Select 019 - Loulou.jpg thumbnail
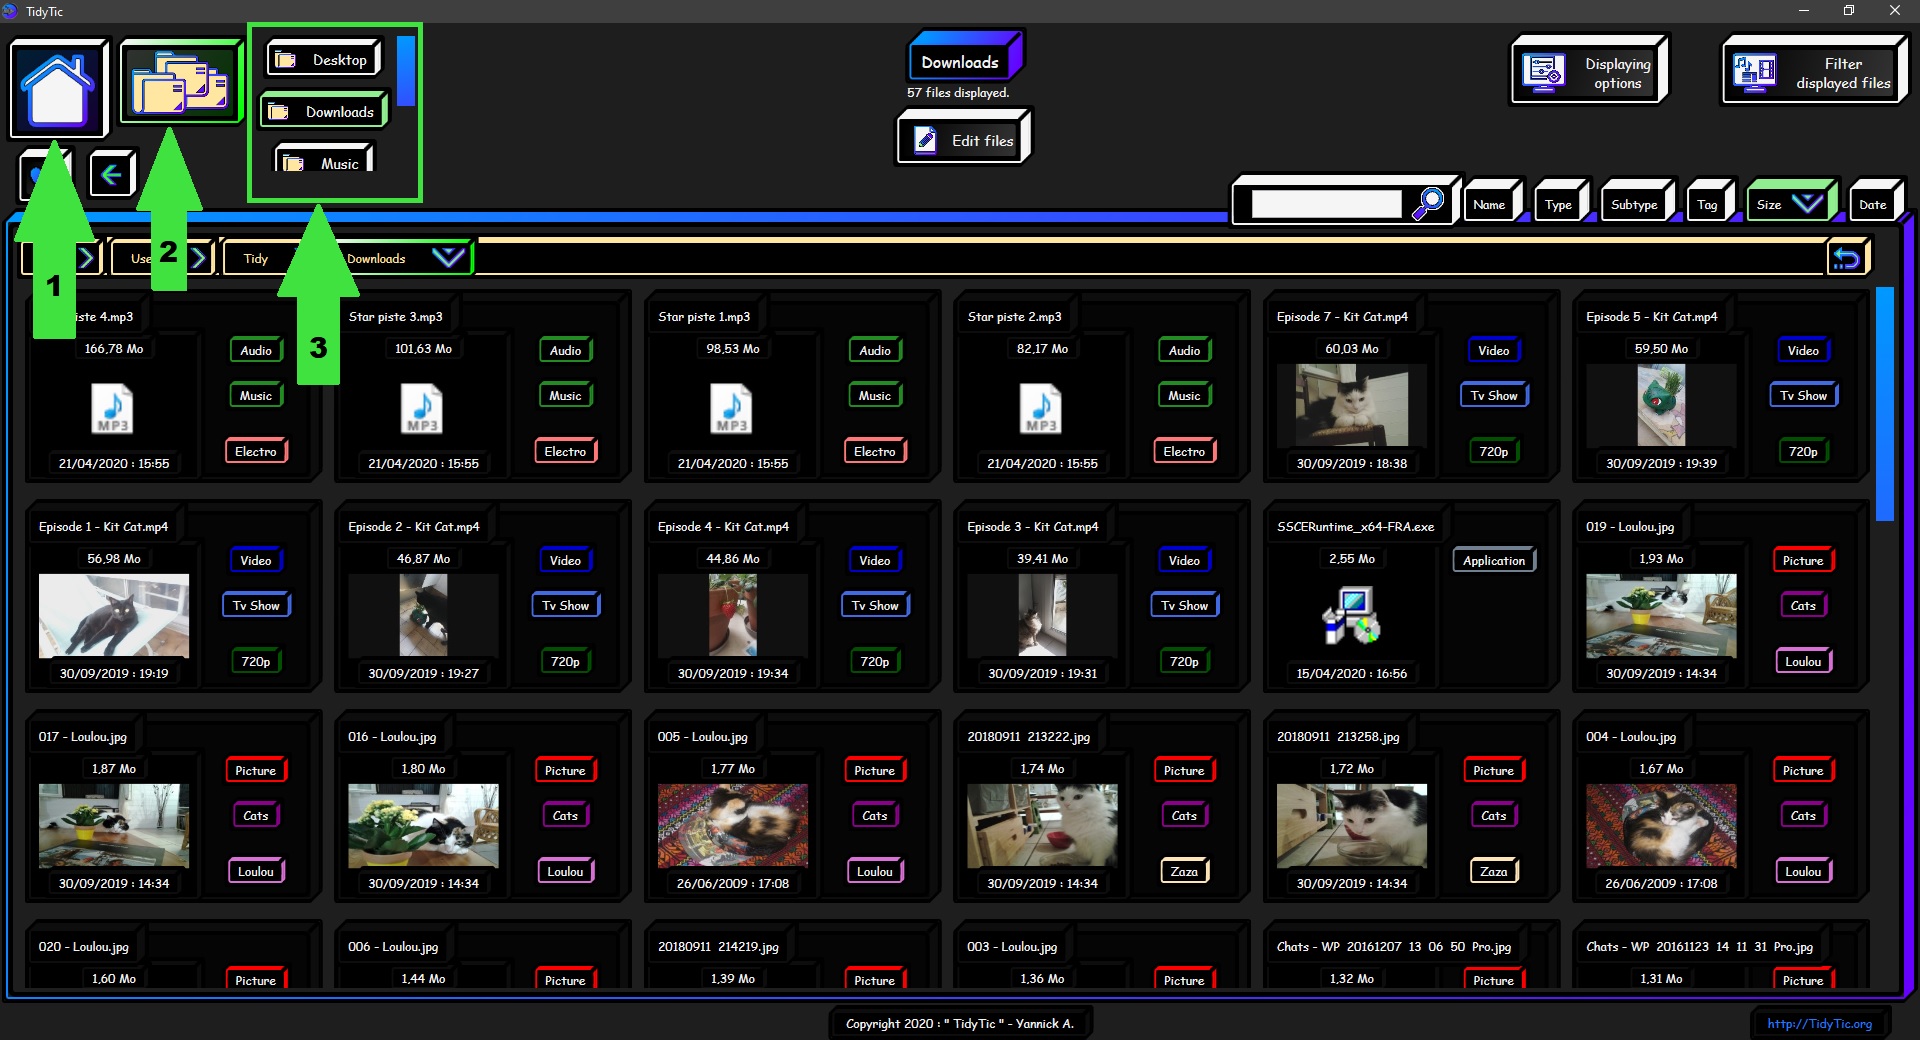 (x=1661, y=615)
